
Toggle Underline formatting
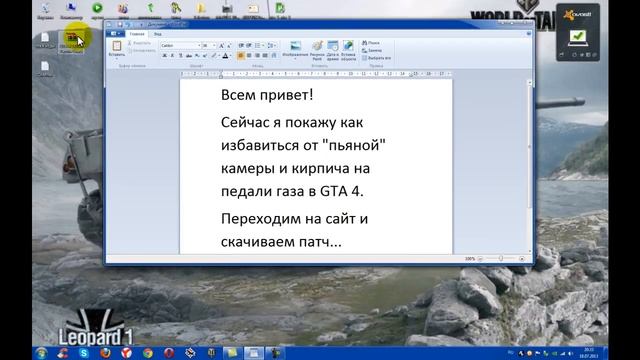click(x=180, y=56)
